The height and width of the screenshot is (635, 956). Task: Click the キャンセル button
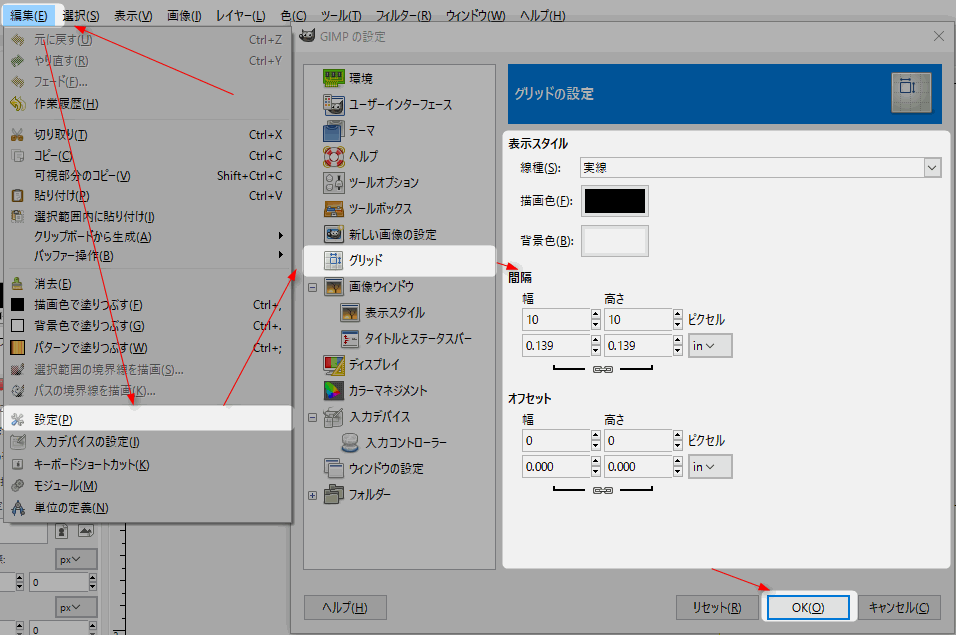click(x=899, y=607)
